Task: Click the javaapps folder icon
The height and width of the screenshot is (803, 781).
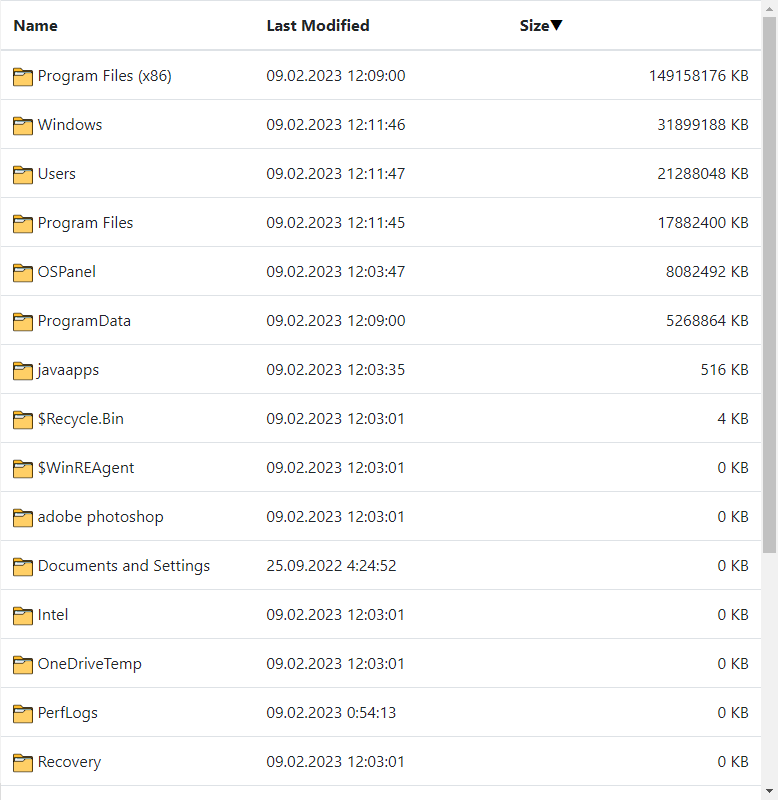Action: point(22,370)
